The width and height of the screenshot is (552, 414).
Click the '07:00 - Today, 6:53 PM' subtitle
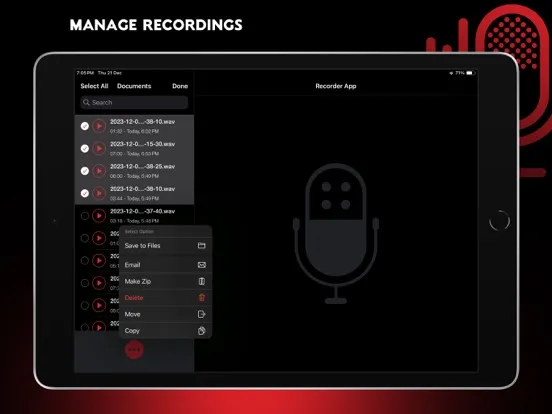point(134,154)
